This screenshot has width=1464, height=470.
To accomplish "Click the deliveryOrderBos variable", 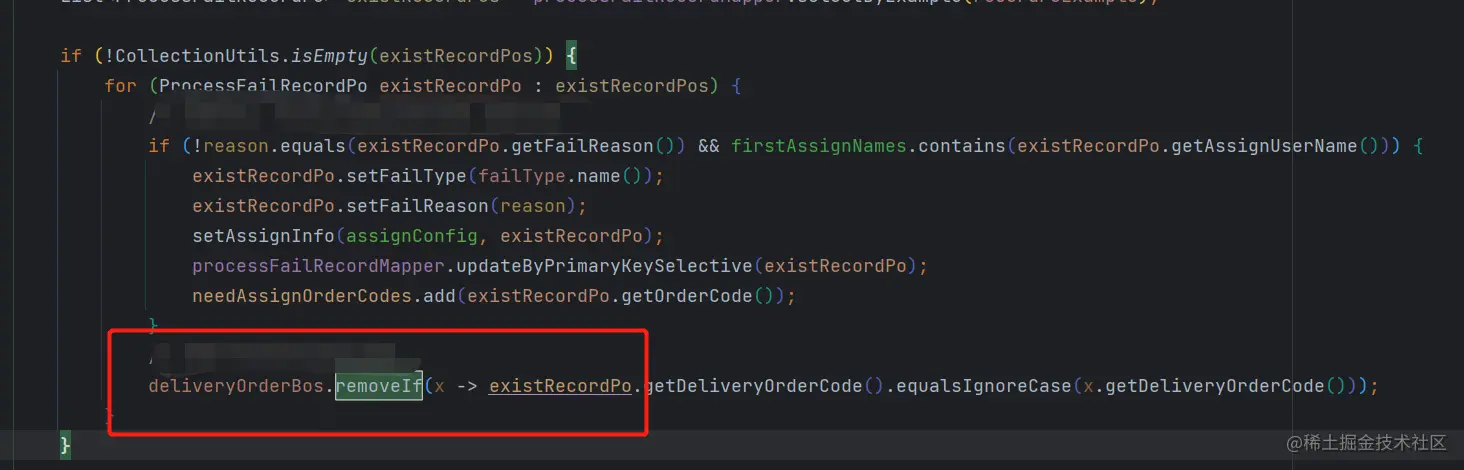I will [236, 386].
